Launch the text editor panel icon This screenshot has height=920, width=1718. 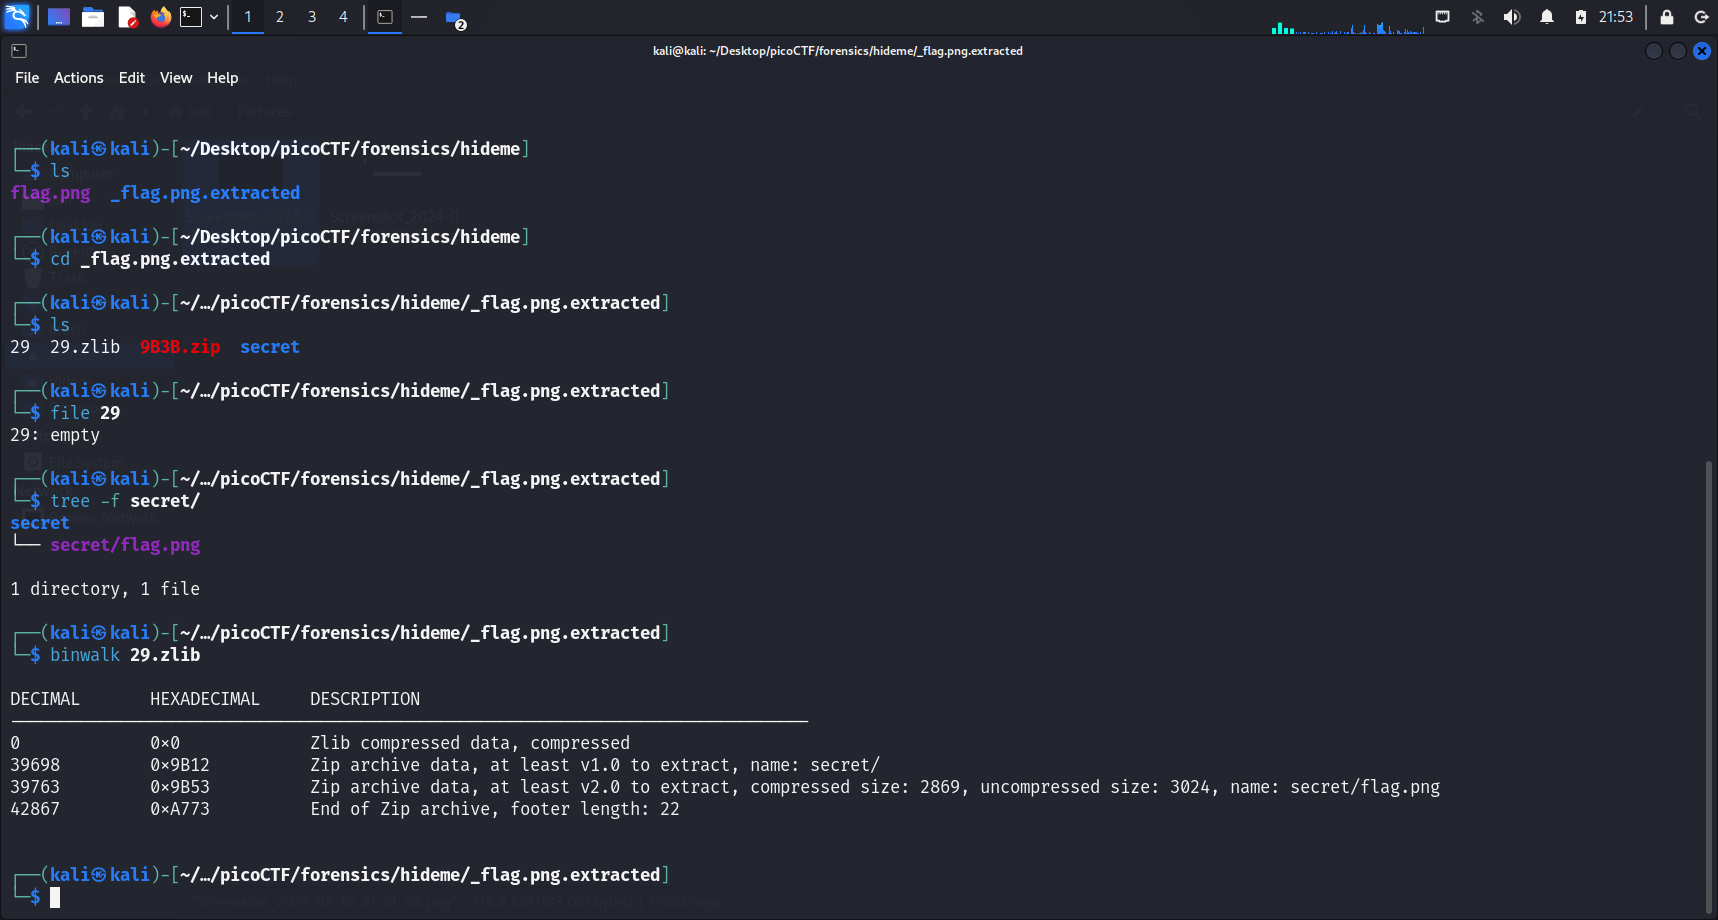pos(127,17)
